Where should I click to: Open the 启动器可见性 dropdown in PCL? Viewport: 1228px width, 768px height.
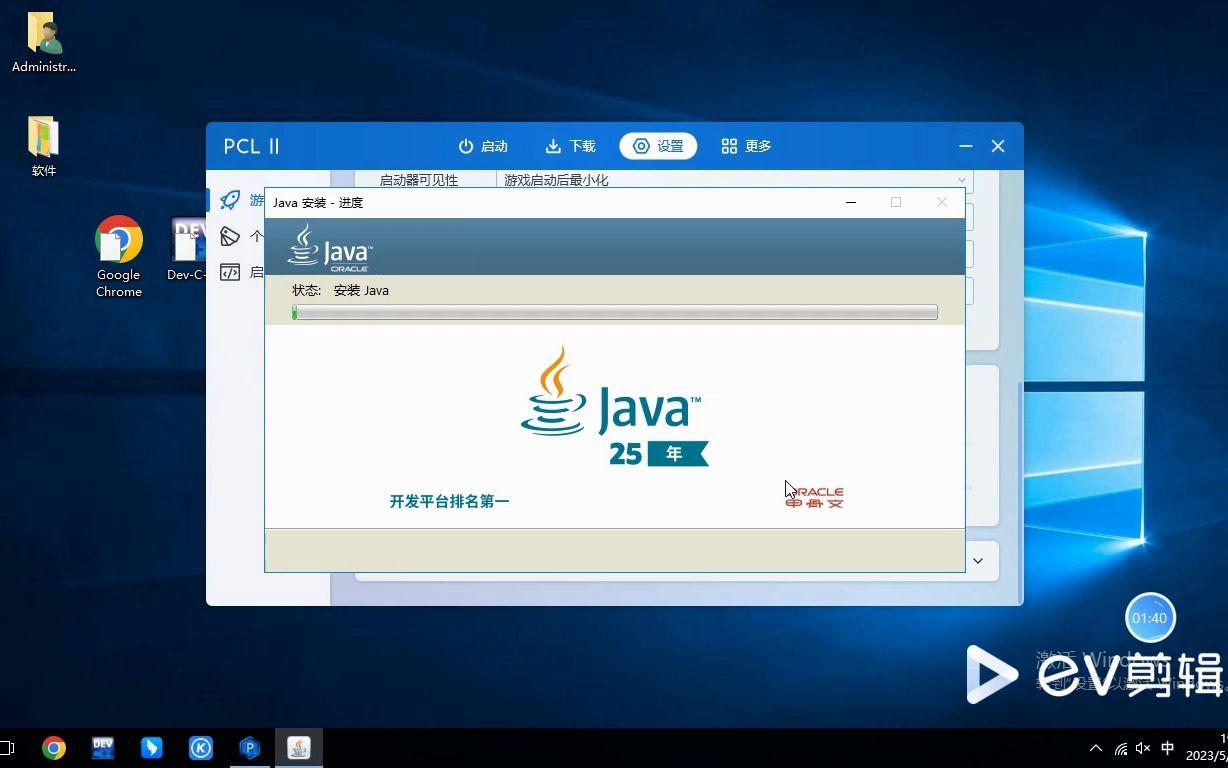click(x=734, y=180)
